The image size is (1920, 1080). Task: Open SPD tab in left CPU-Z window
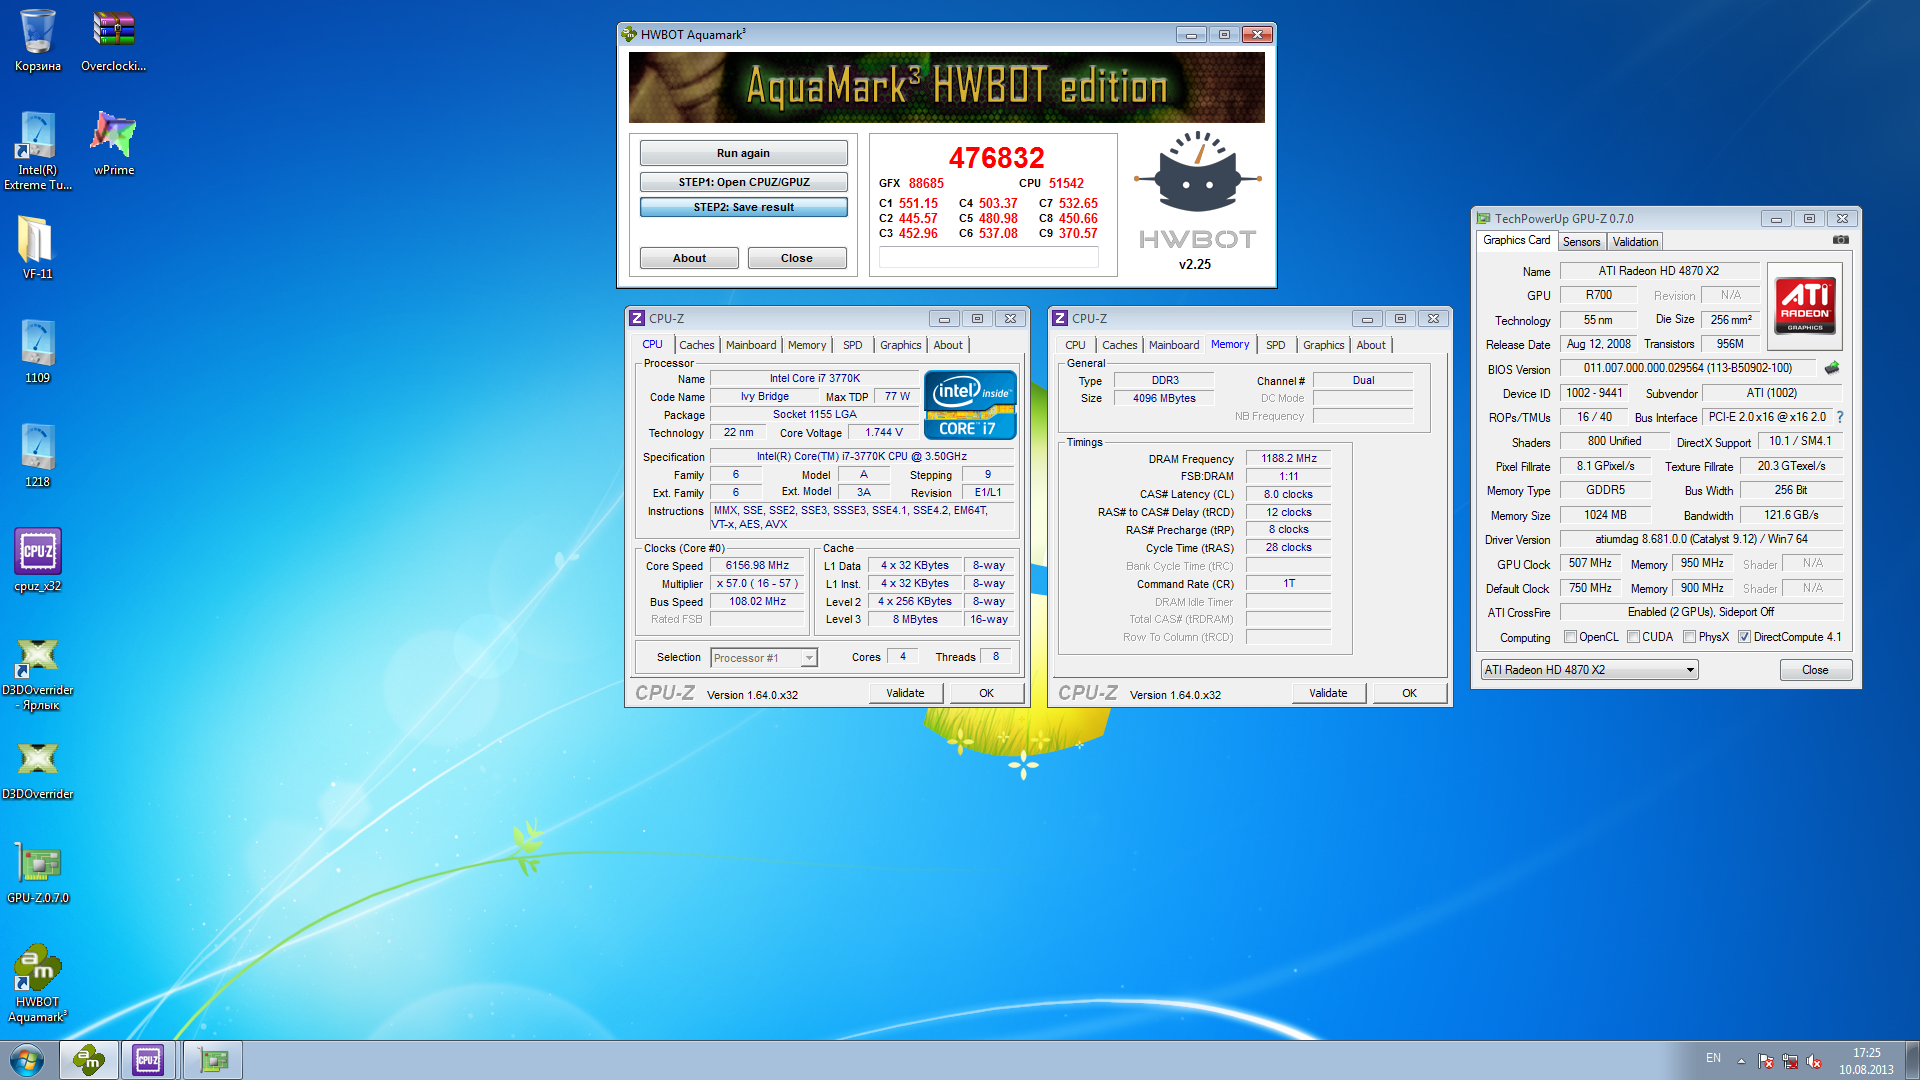852,345
